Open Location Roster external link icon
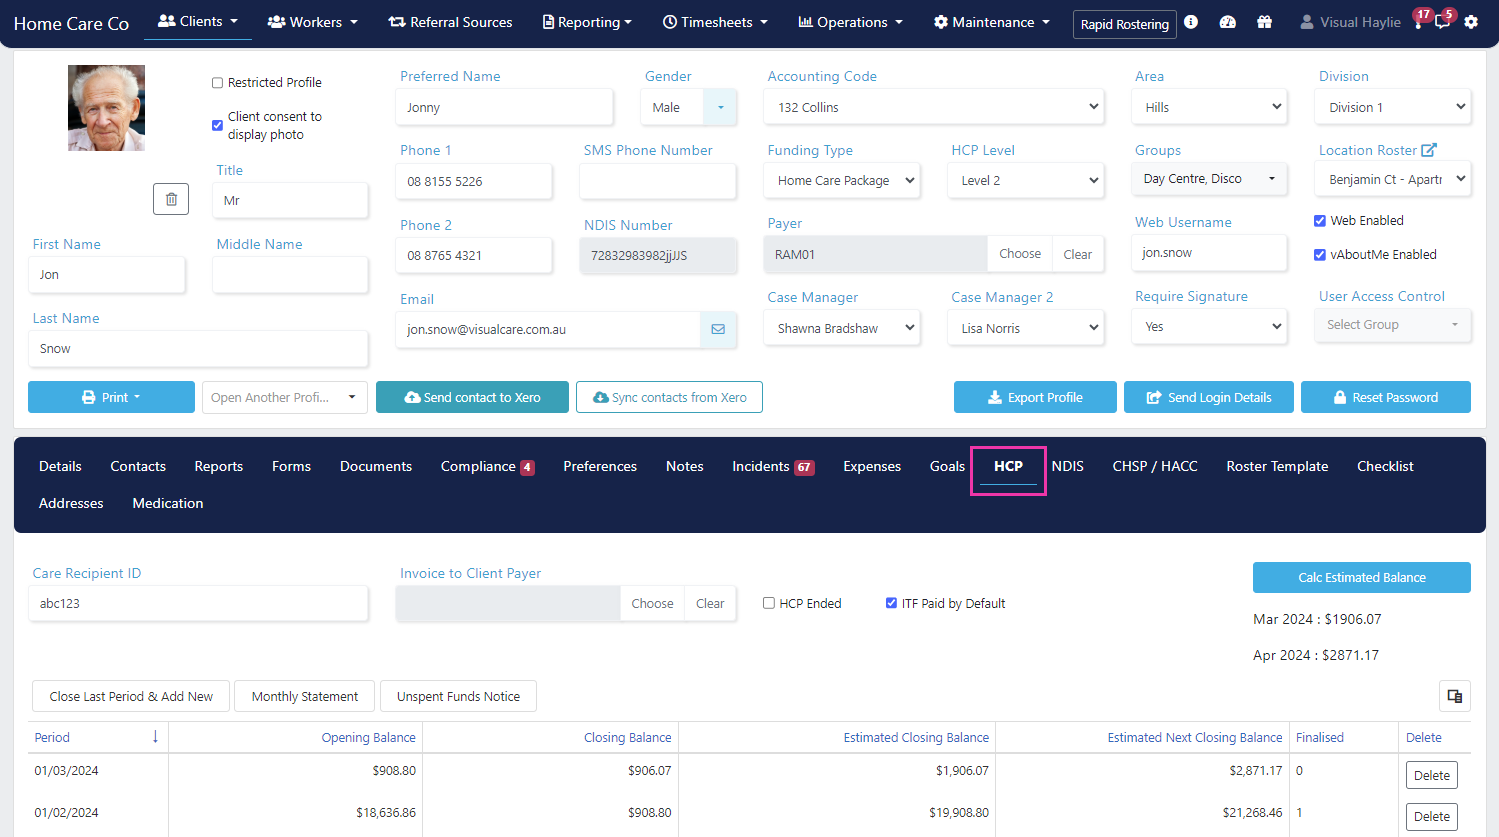 (x=1429, y=150)
